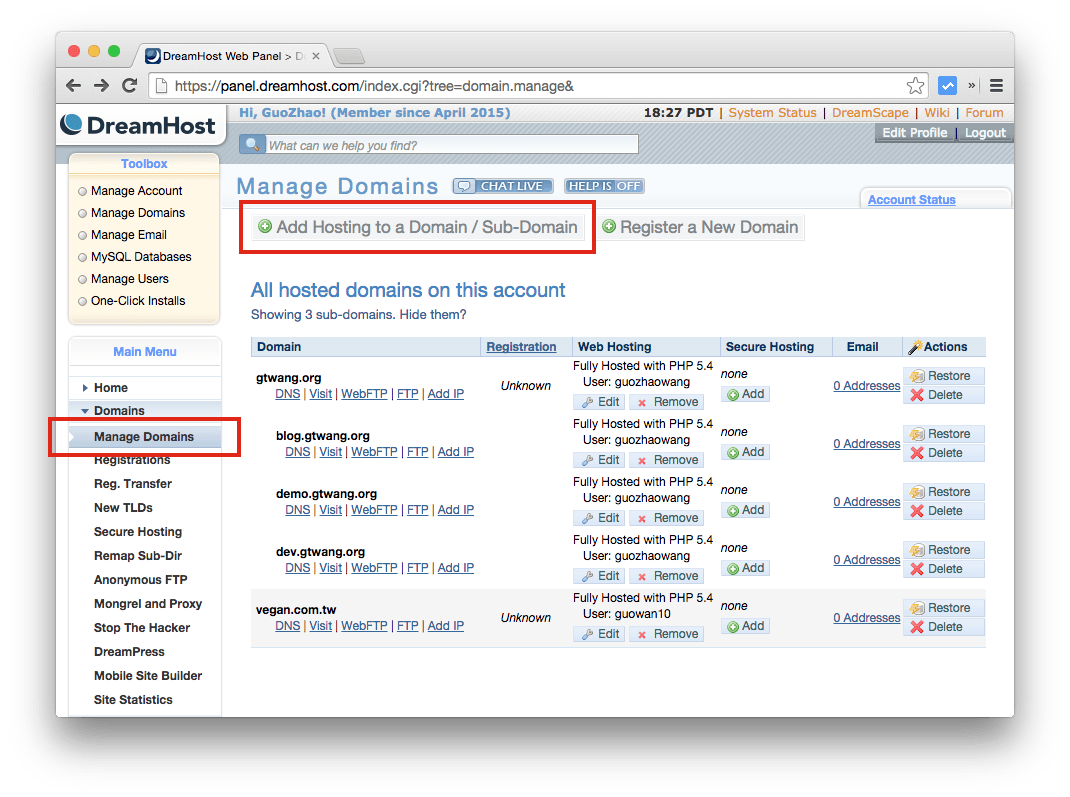Expand the Home section in Main Menu

pyautogui.click(x=84, y=387)
